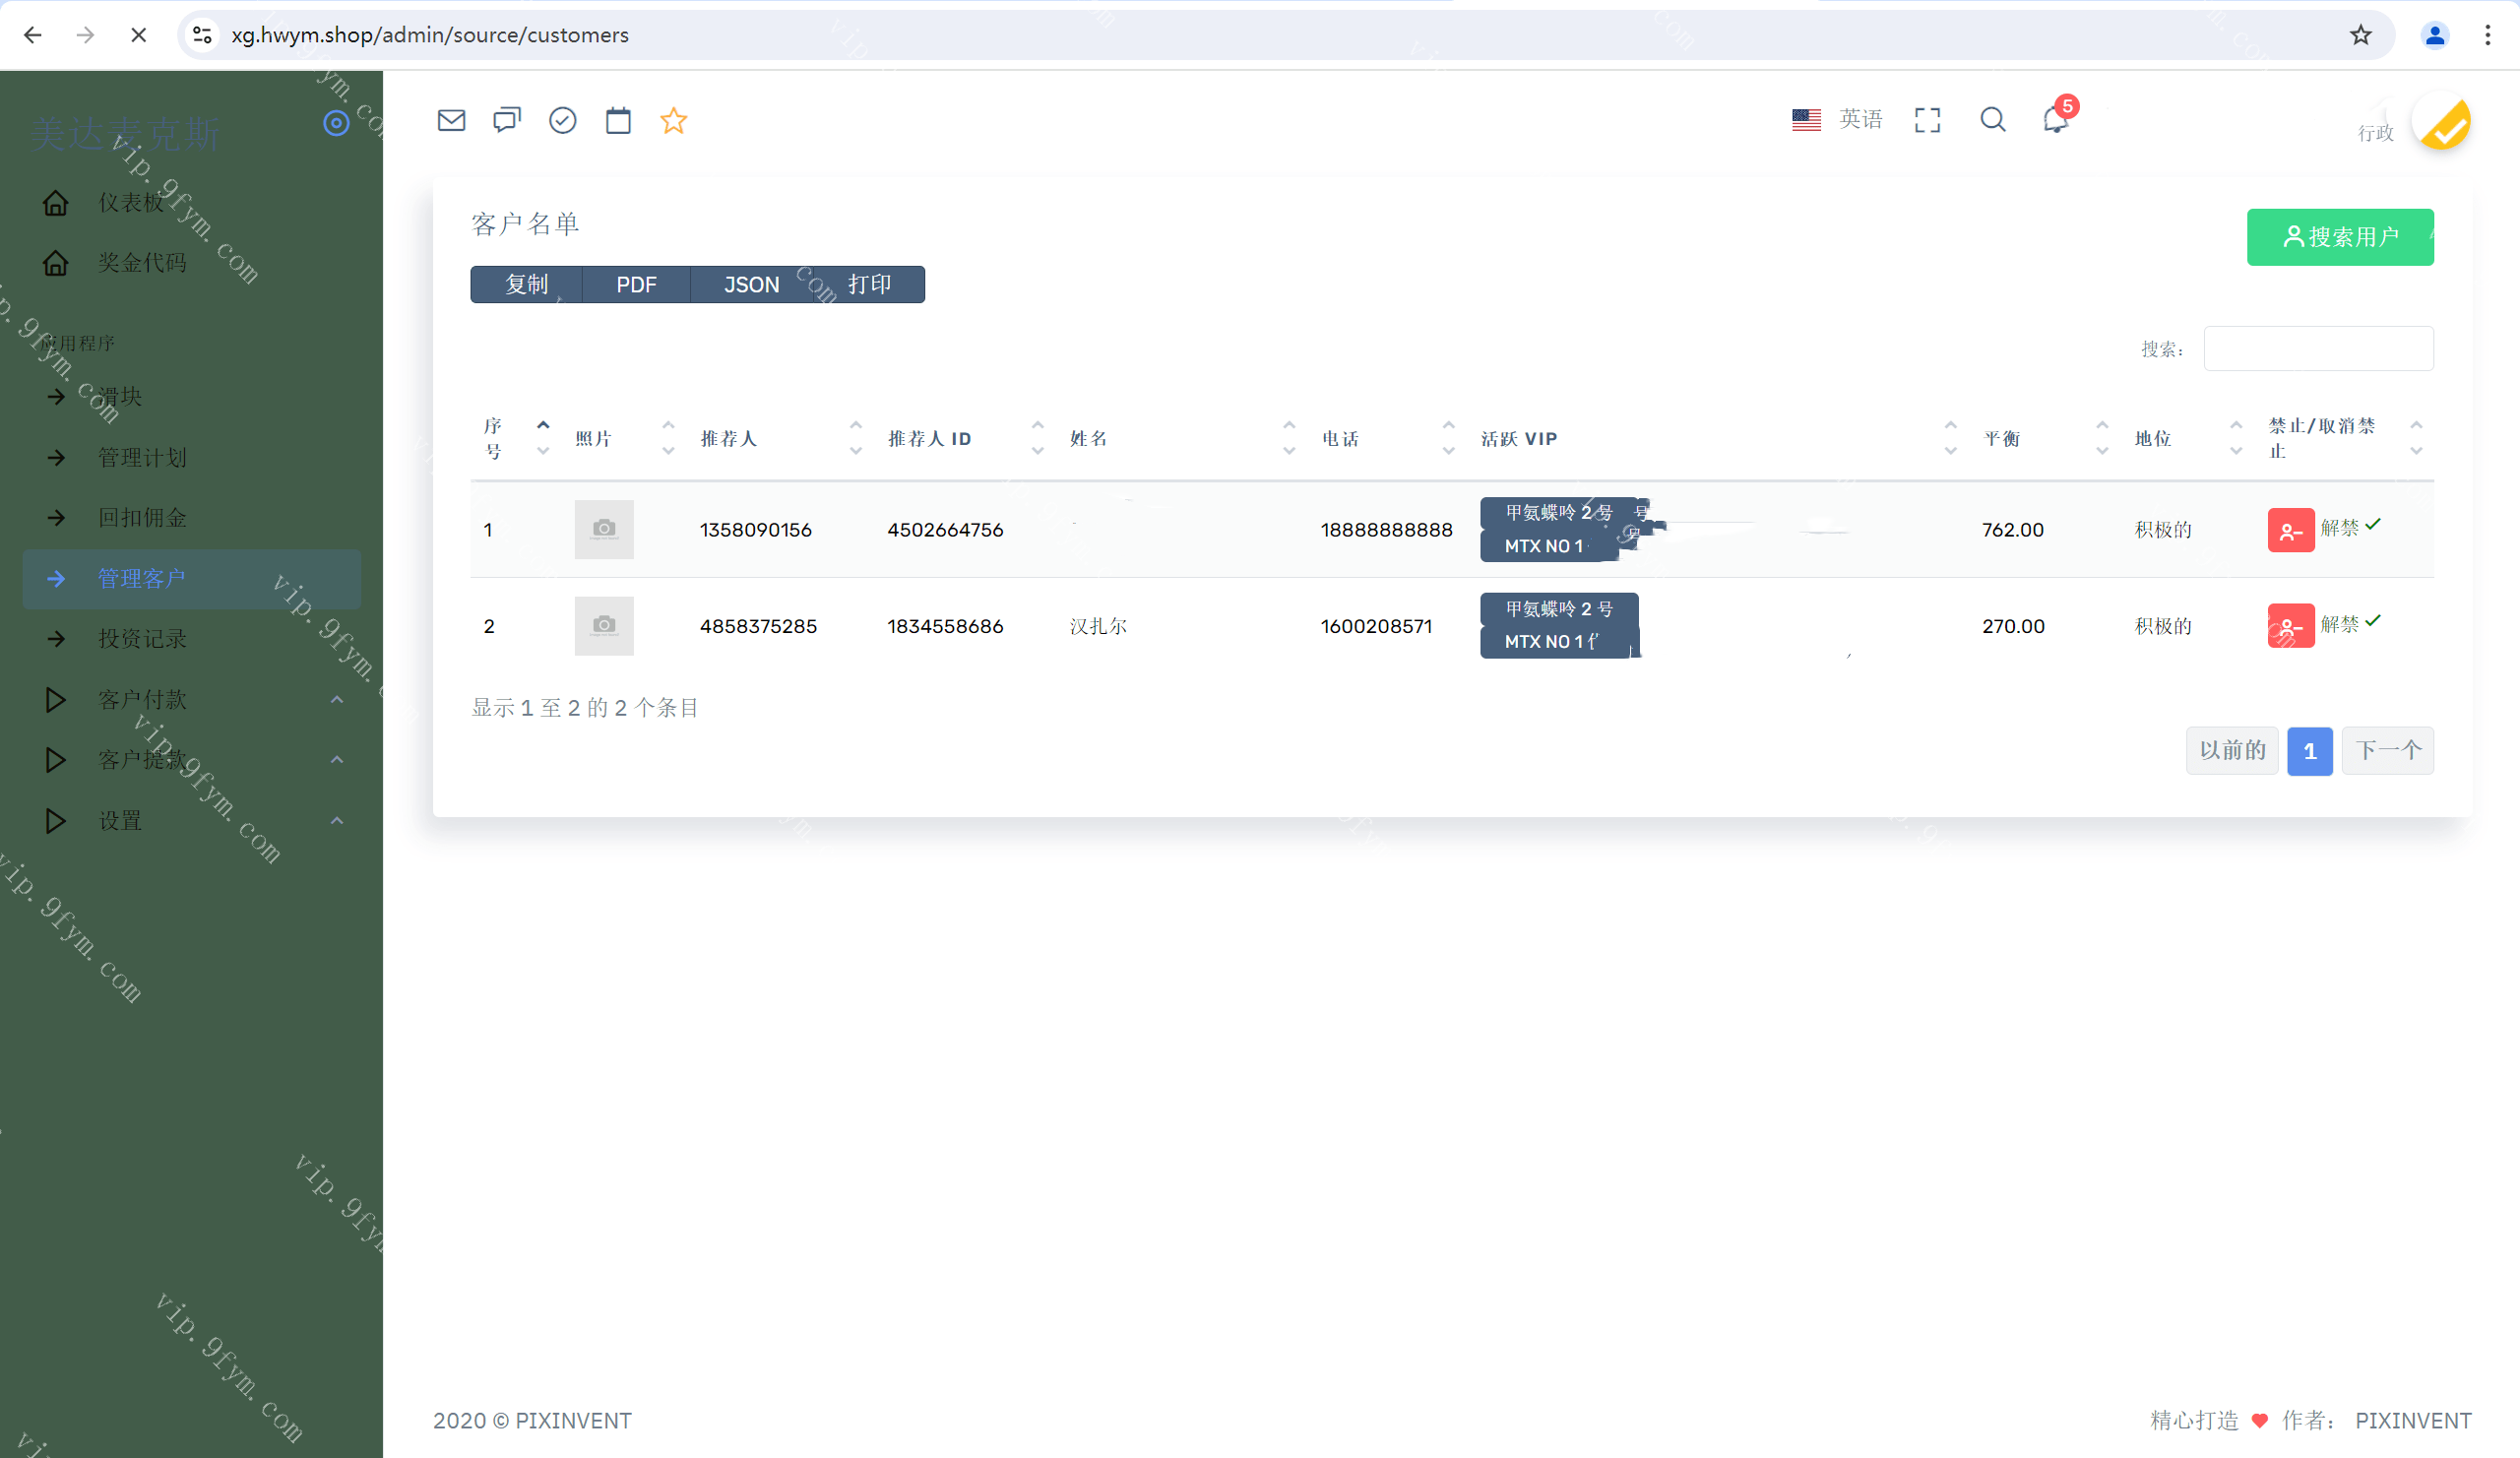Click the green 搜索用户 button
Screen dimensions: 2520x1458
[x=2339, y=237]
